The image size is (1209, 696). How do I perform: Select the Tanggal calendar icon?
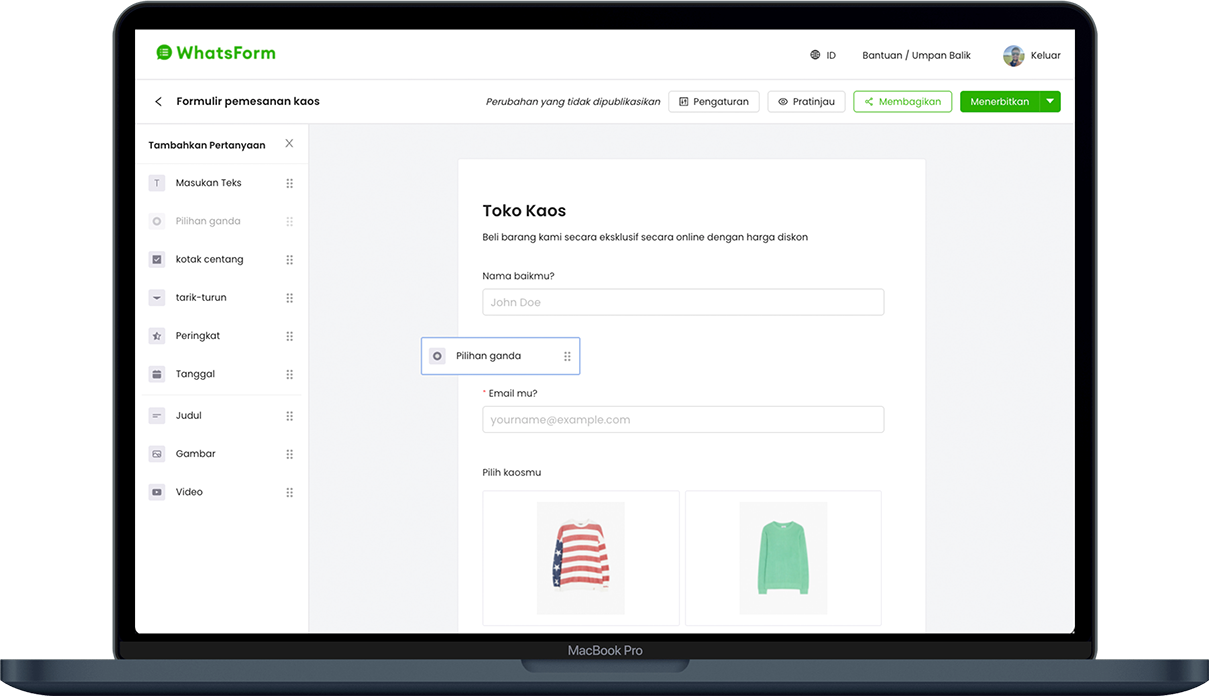point(157,374)
